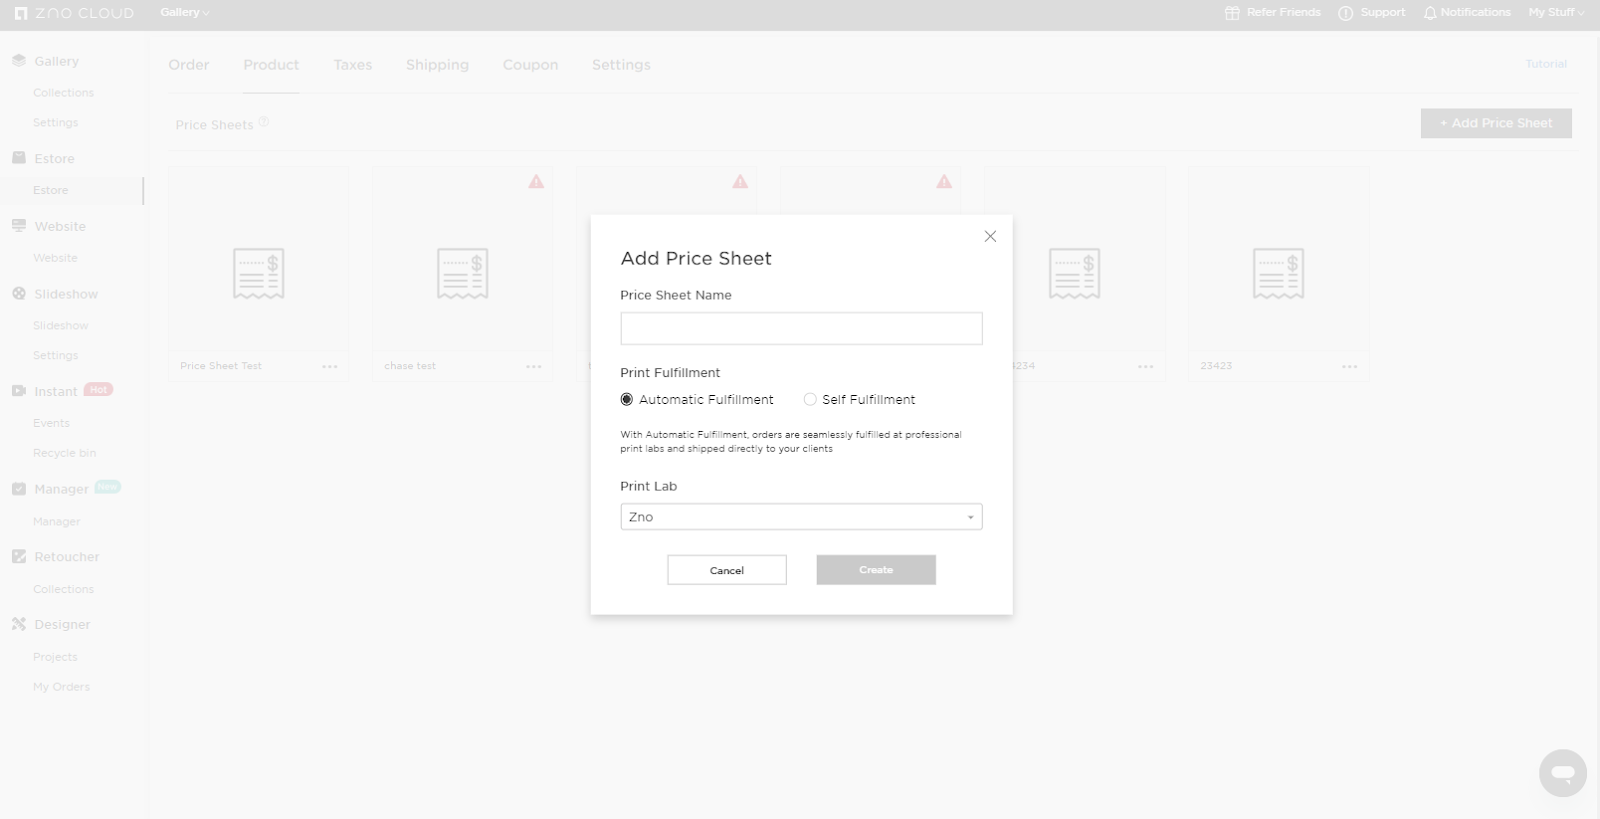Select Self Fulfillment radio button
This screenshot has height=819, width=1600.
pyautogui.click(x=810, y=400)
